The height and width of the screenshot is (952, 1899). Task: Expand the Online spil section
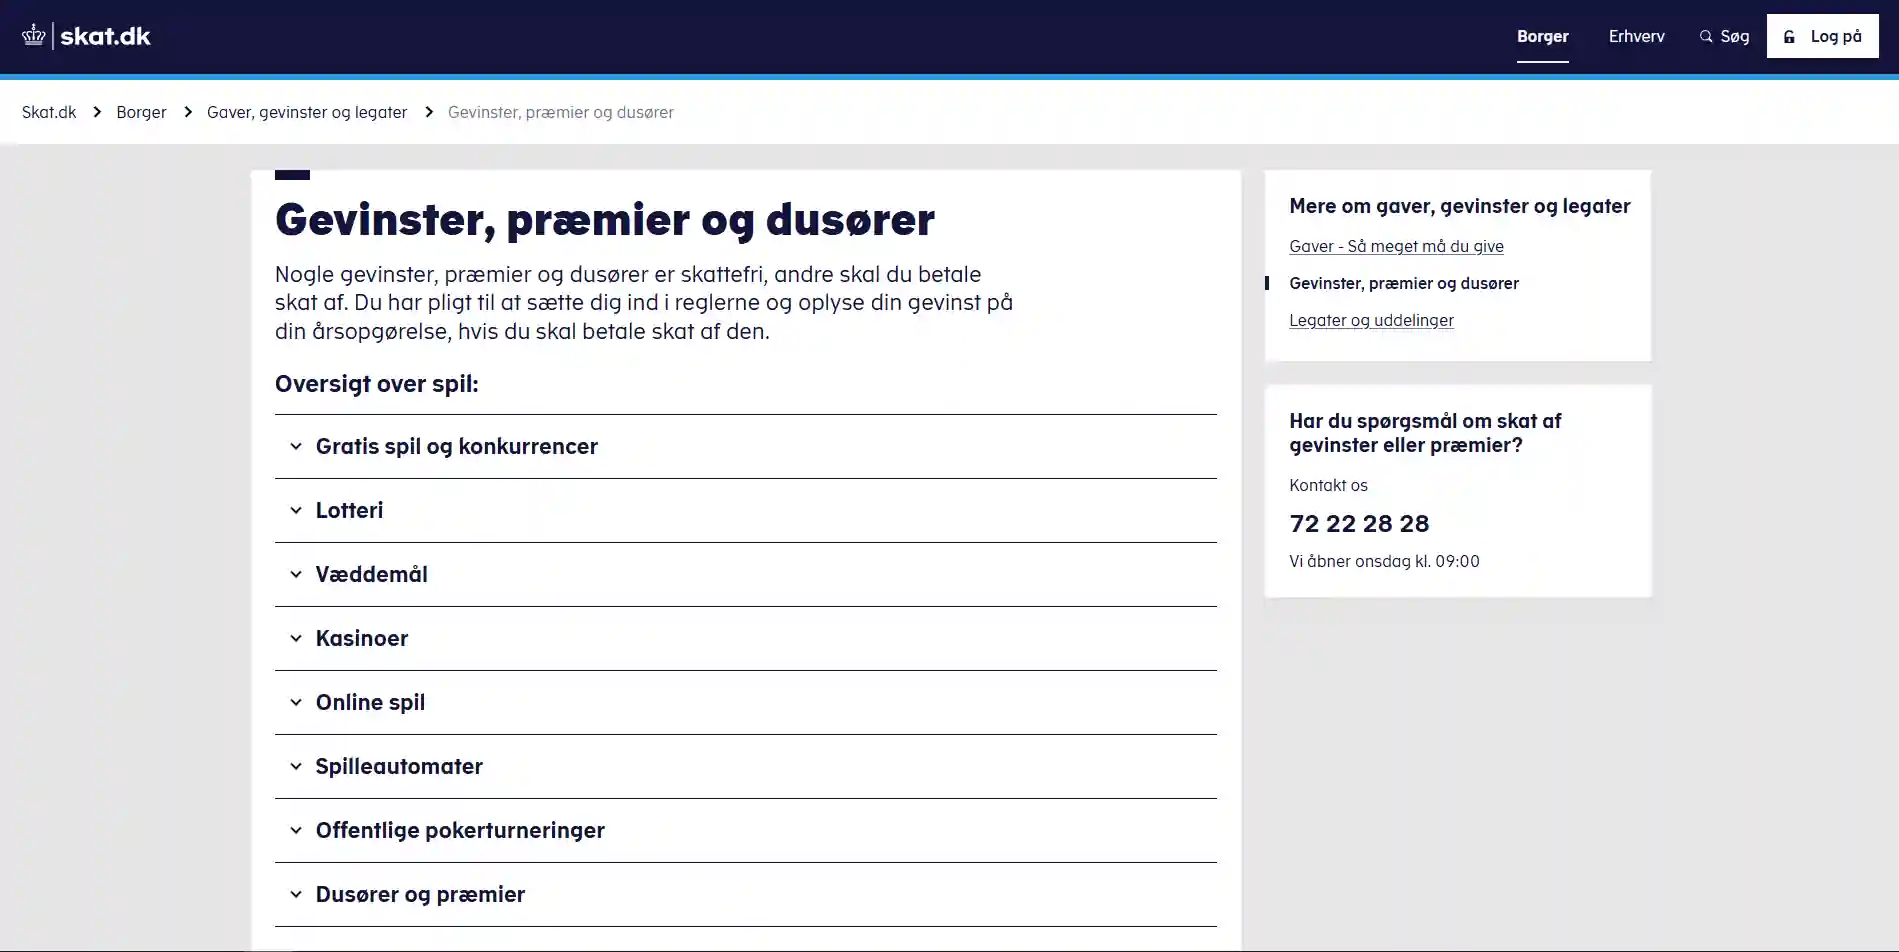pyautogui.click(x=745, y=702)
